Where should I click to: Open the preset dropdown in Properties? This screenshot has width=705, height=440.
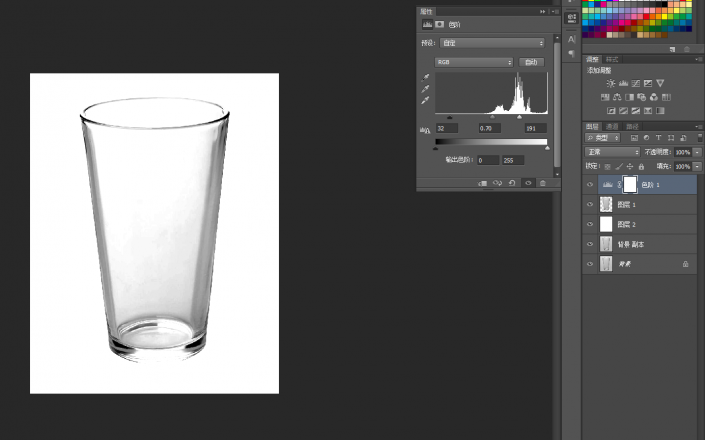[492, 43]
